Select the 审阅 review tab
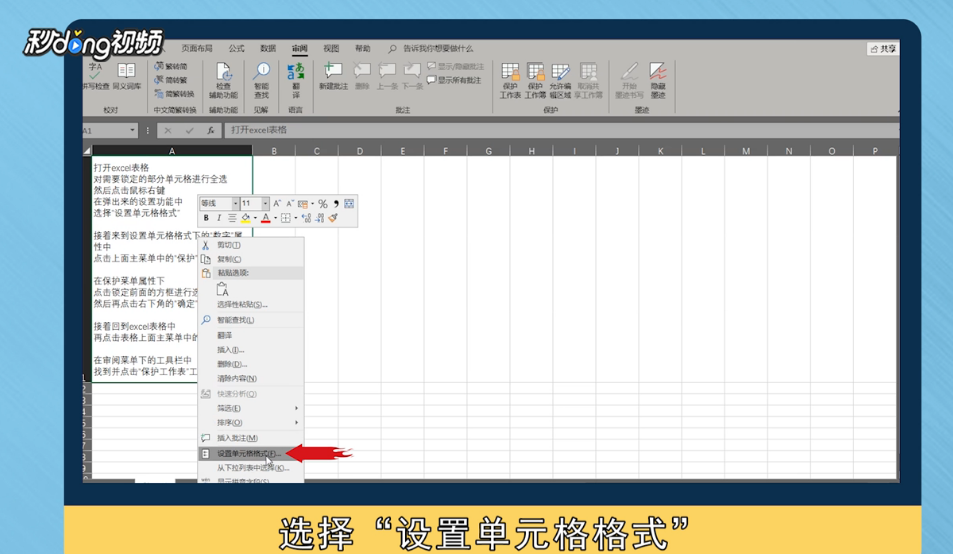The width and height of the screenshot is (953, 554). coord(300,48)
